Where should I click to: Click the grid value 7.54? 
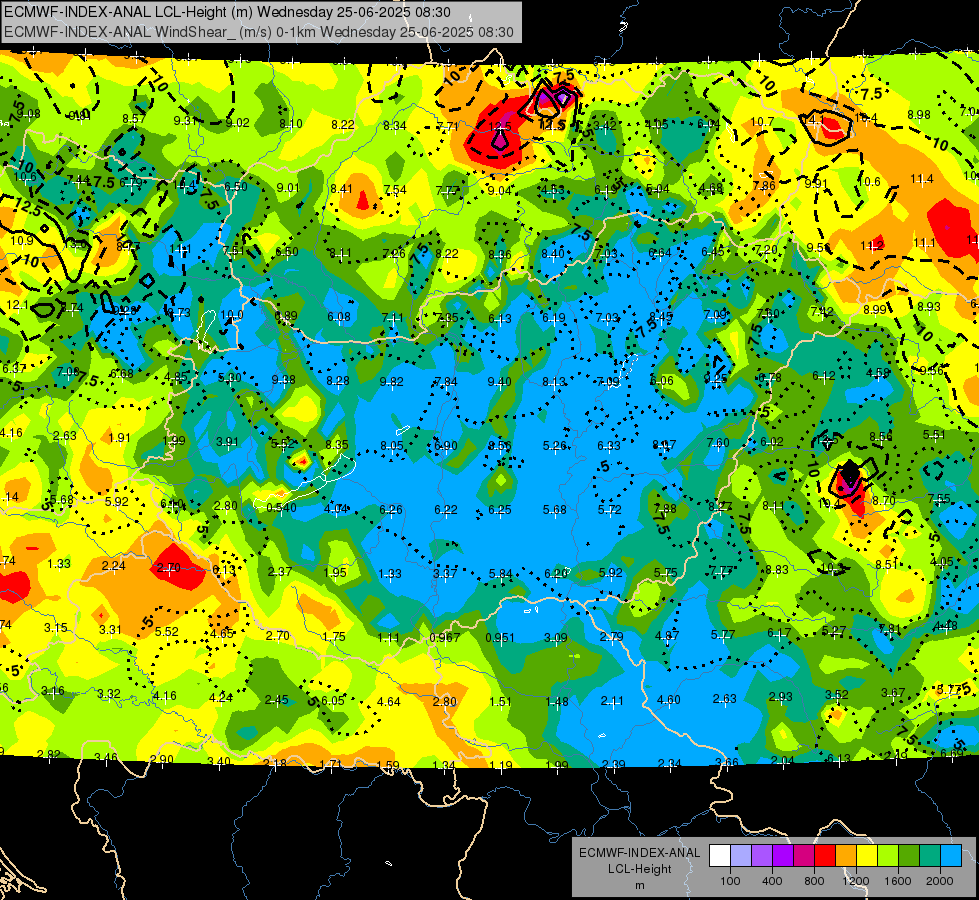point(395,189)
